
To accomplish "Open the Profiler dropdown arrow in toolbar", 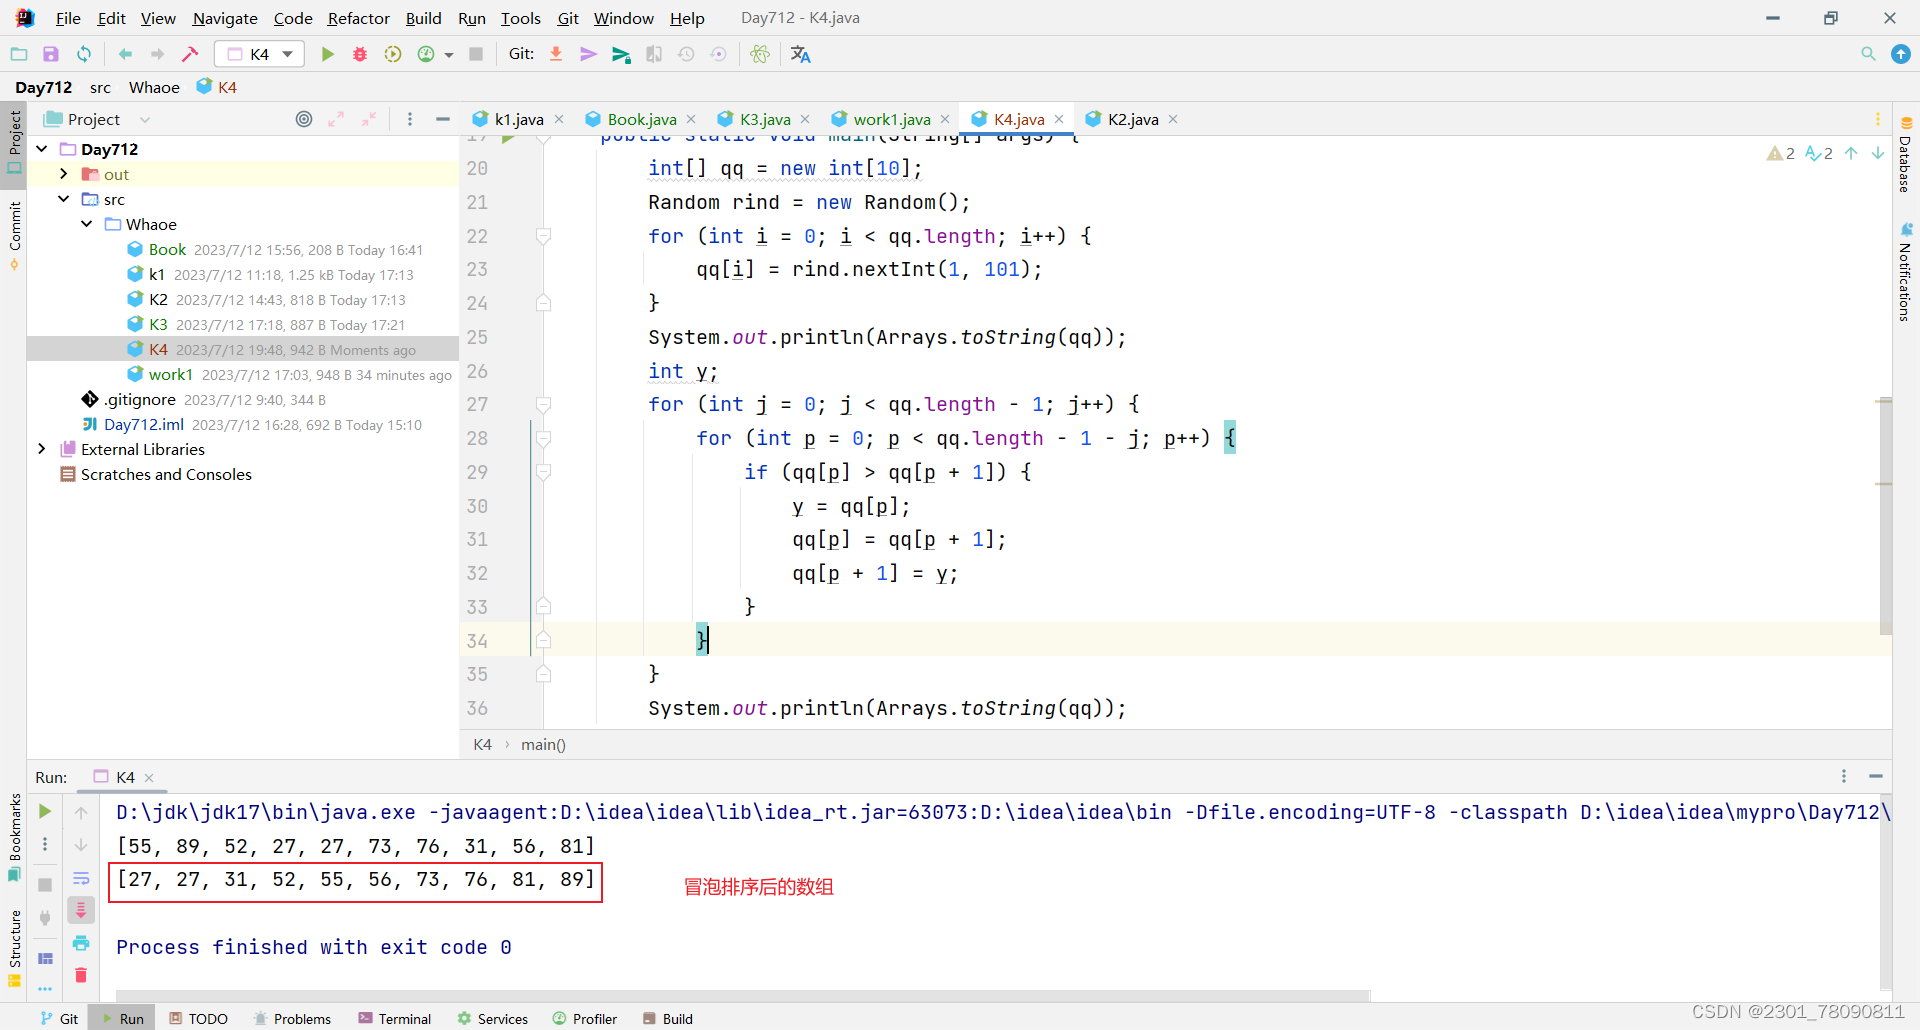I will 449,55.
